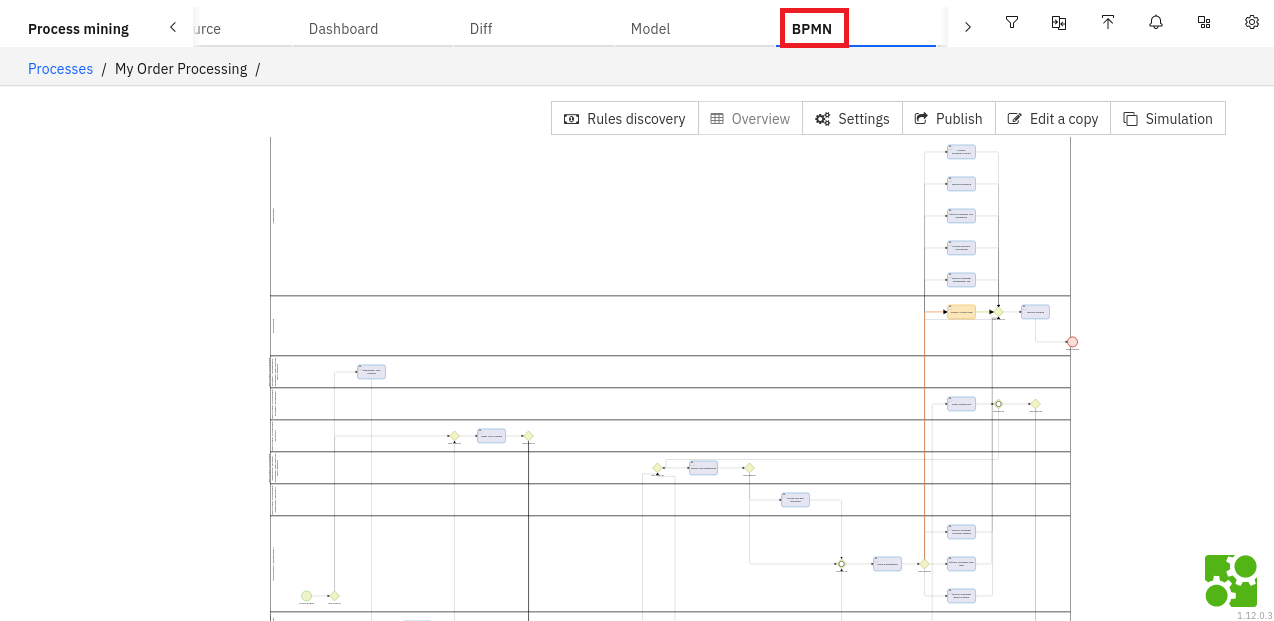This screenshot has height=621, width=1274.
Task: Open the app switcher grid icon
Action: (1204, 21)
